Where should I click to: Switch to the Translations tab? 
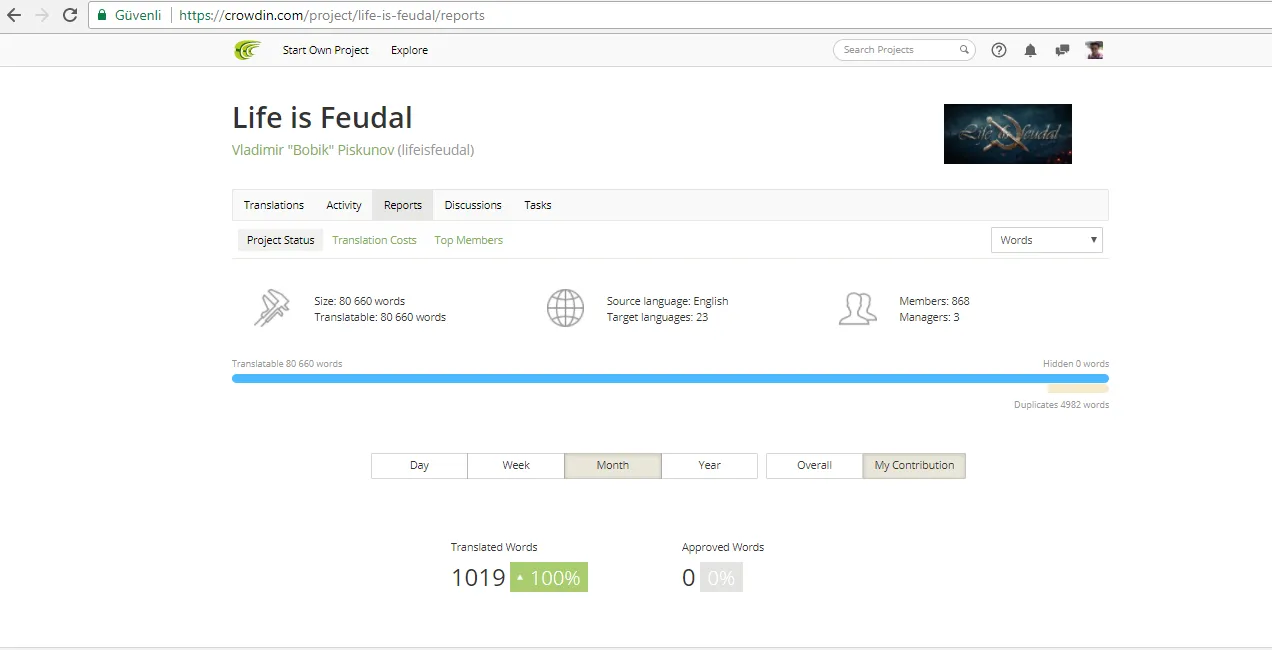(274, 205)
